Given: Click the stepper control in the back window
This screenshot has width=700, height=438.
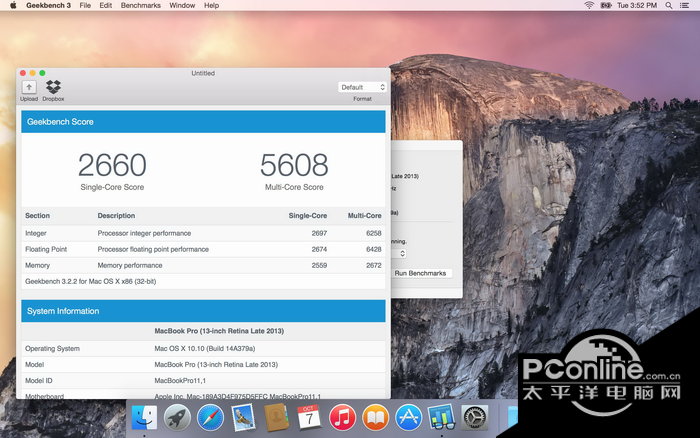Looking at the screenshot, I should point(402,254).
